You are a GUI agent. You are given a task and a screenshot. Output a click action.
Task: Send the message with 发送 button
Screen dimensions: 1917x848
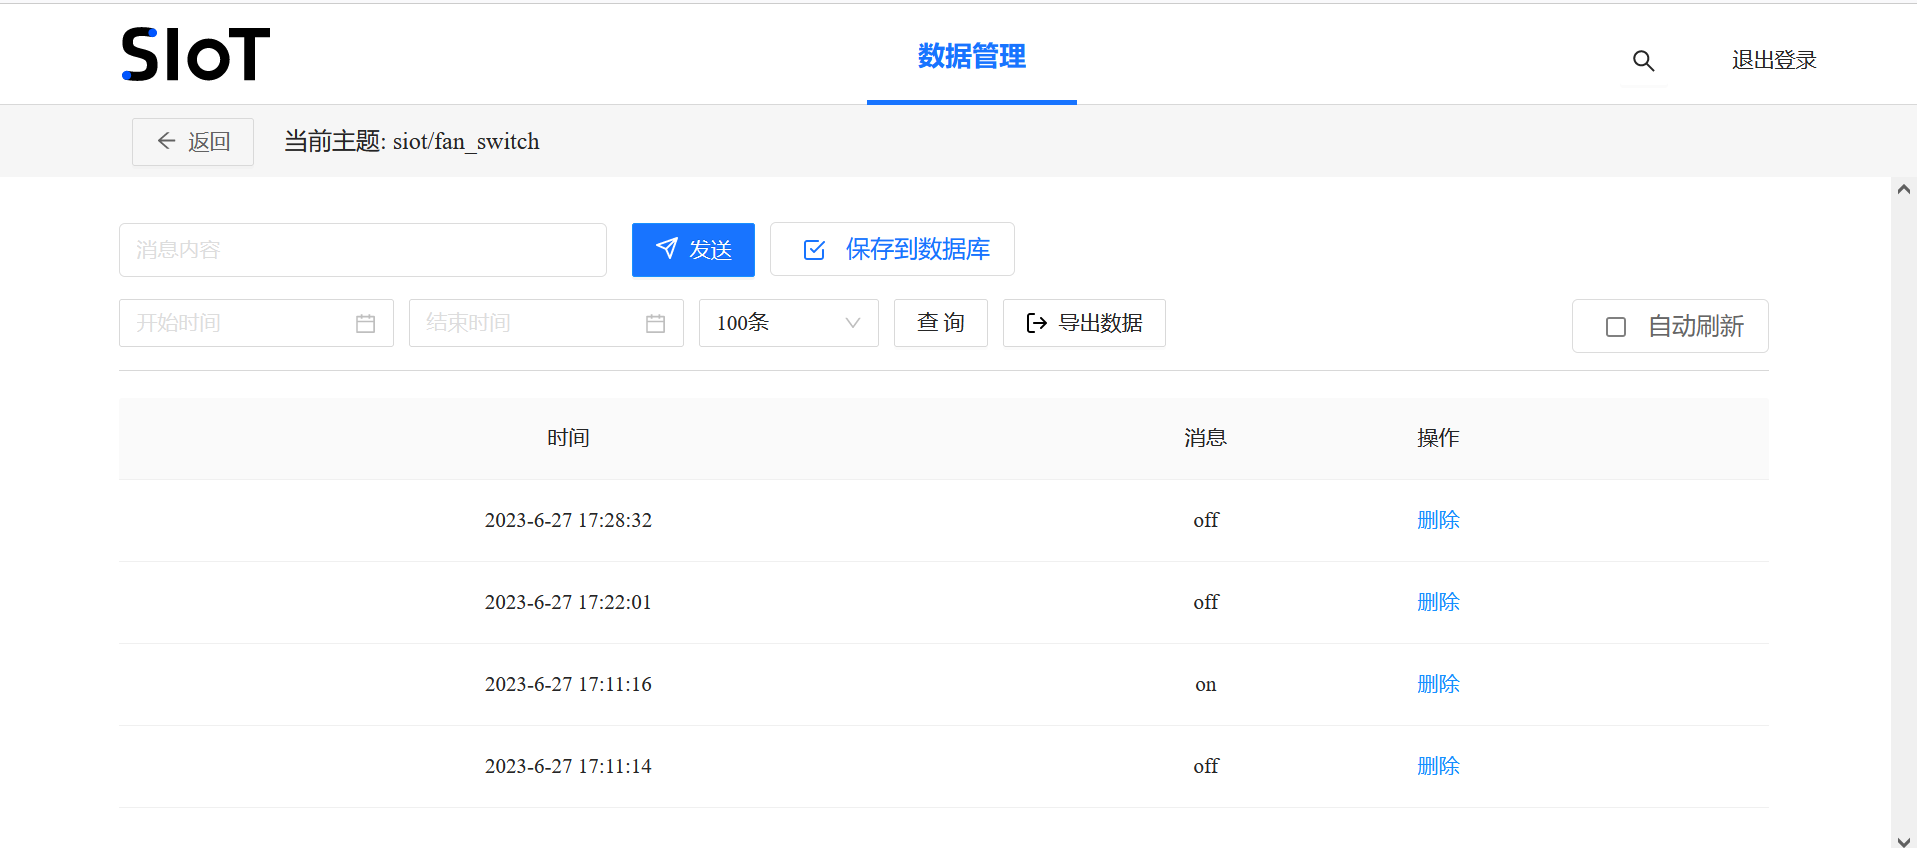(693, 249)
